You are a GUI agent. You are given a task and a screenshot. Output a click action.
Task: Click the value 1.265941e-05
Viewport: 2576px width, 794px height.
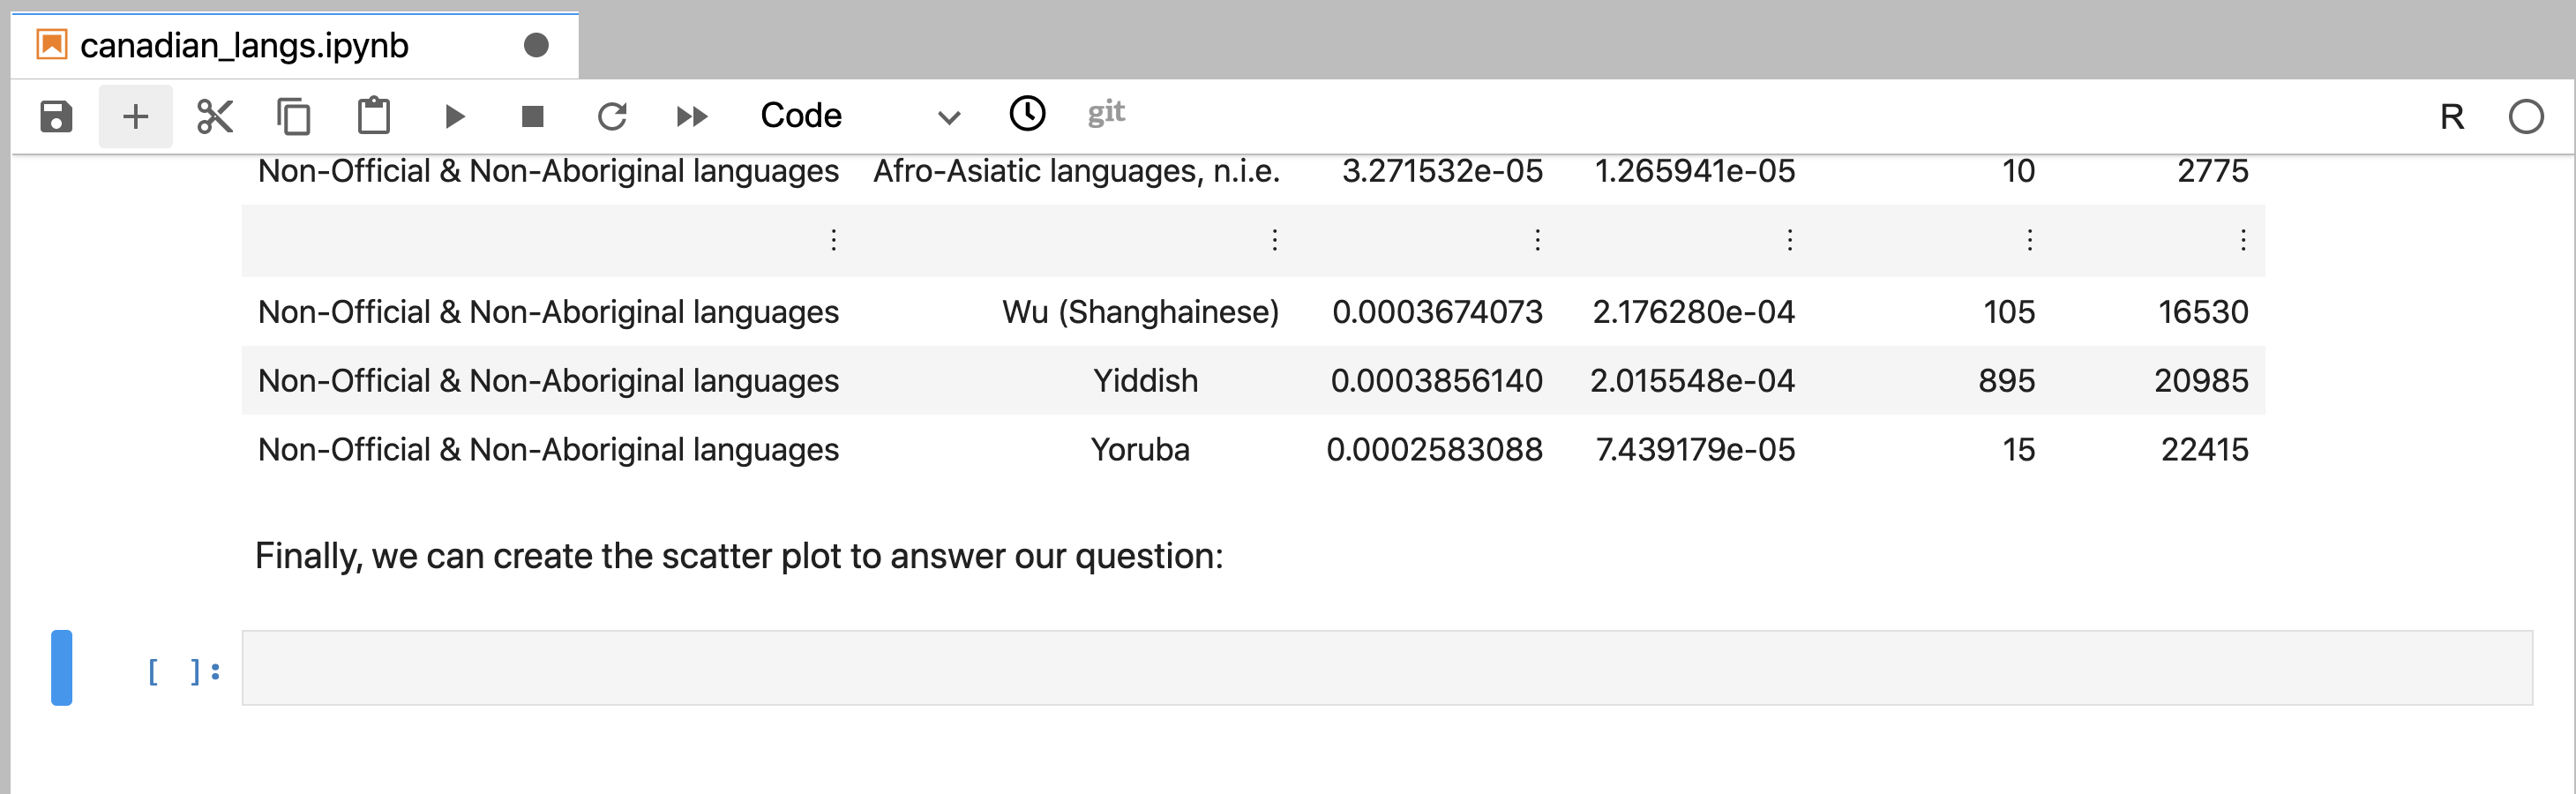click(x=1695, y=172)
